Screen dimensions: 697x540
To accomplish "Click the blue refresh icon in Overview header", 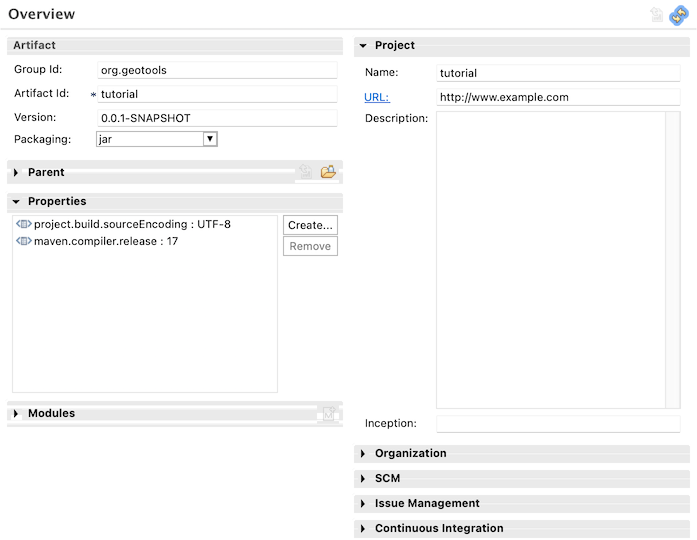I will (x=679, y=14).
